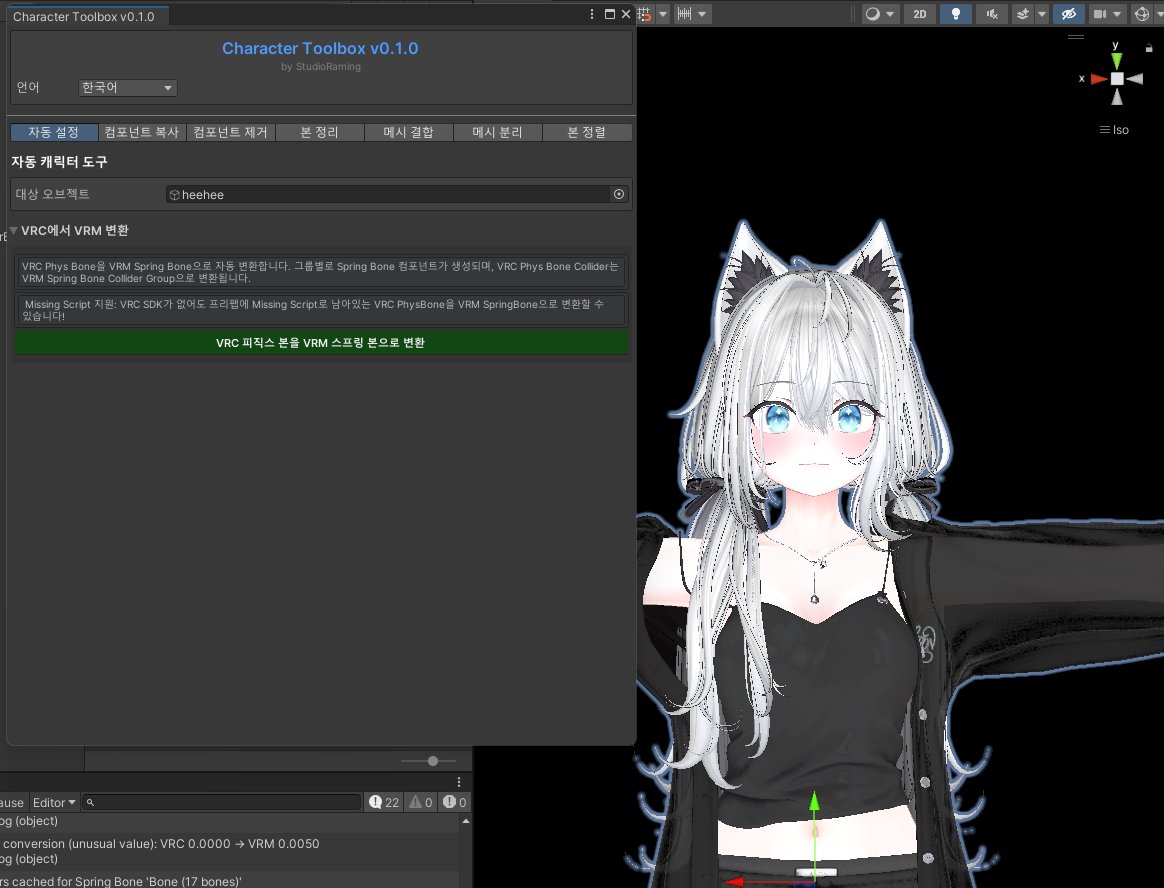Open object picker for 대상 오브젝트
The width and height of the screenshot is (1164, 888).
pyautogui.click(x=618, y=194)
